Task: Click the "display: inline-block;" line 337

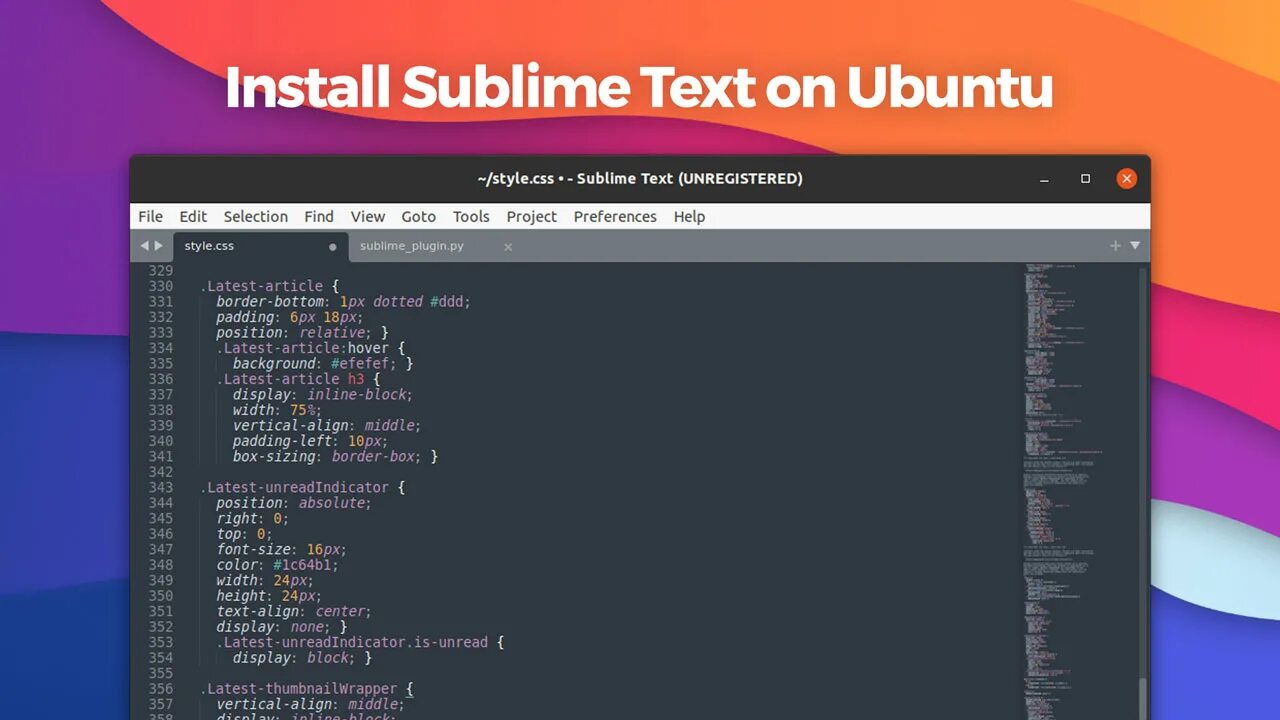Action: click(x=322, y=394)
